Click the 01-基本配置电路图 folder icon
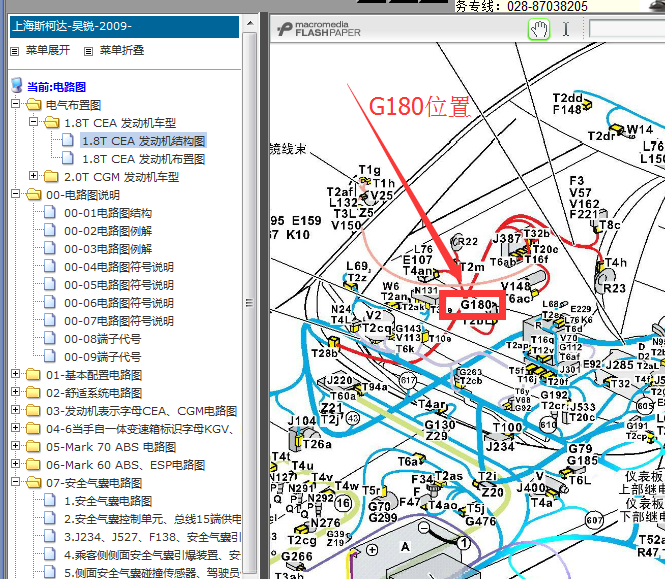The width and height of the screenshot is (665, 579). tap(34, 374)
